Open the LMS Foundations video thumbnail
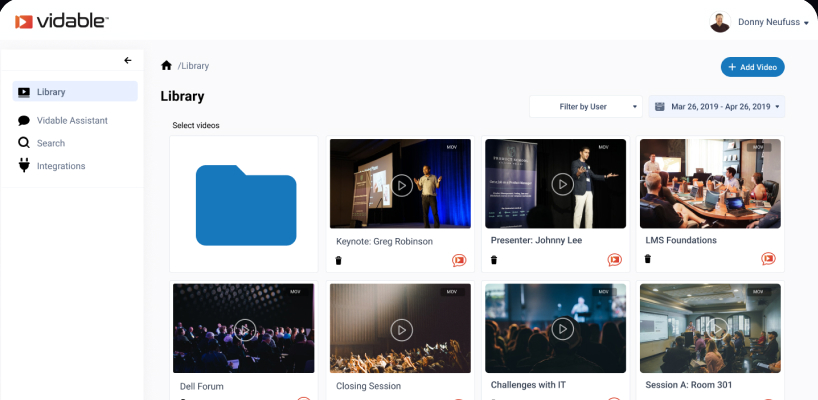818x400 pixels. (x=710, y=184)
